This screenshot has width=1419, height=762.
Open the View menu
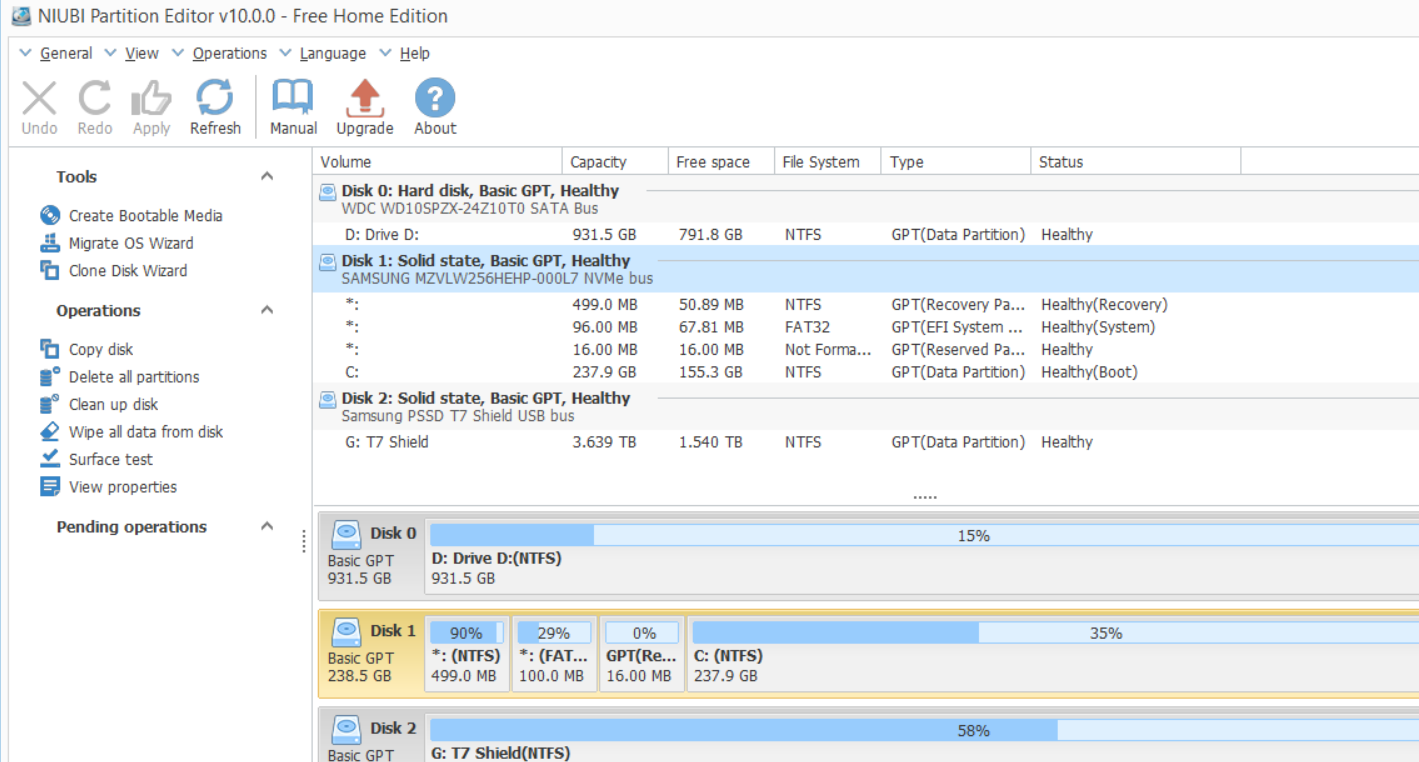point(142,53)
